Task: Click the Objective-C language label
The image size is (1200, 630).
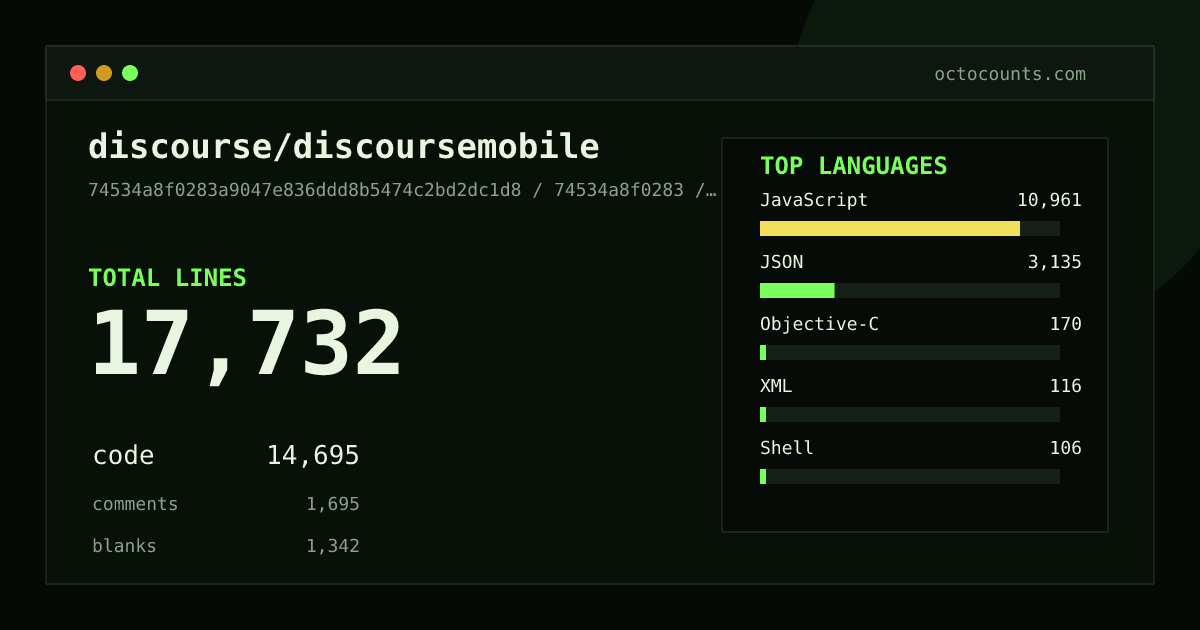Action: tap(819, 324)
